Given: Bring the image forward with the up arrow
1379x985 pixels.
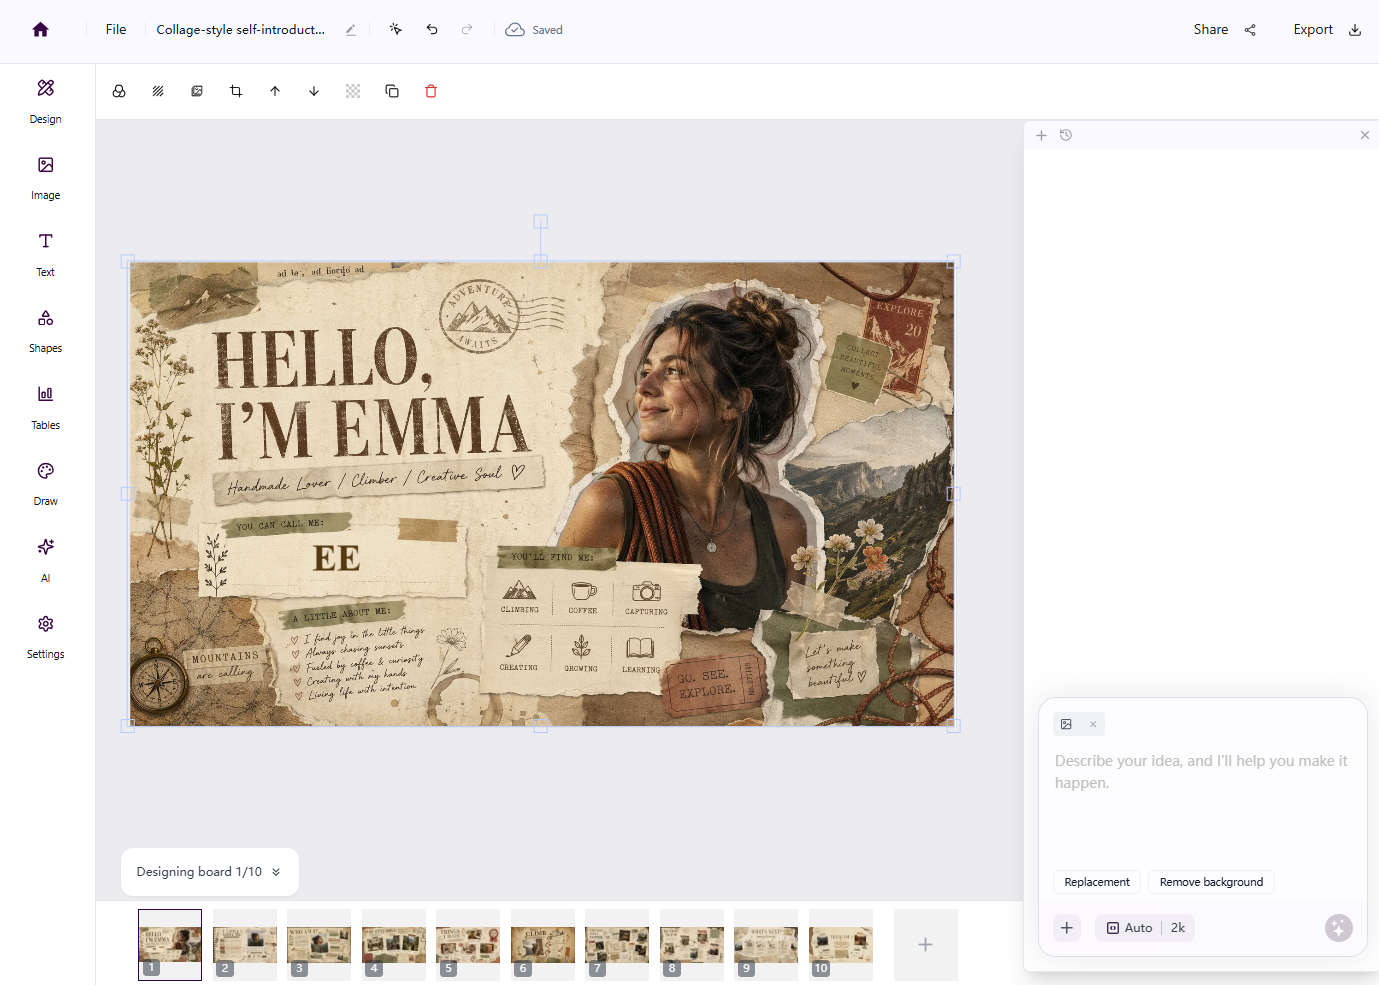Looking at the screenshot, I should coord(275,91).
